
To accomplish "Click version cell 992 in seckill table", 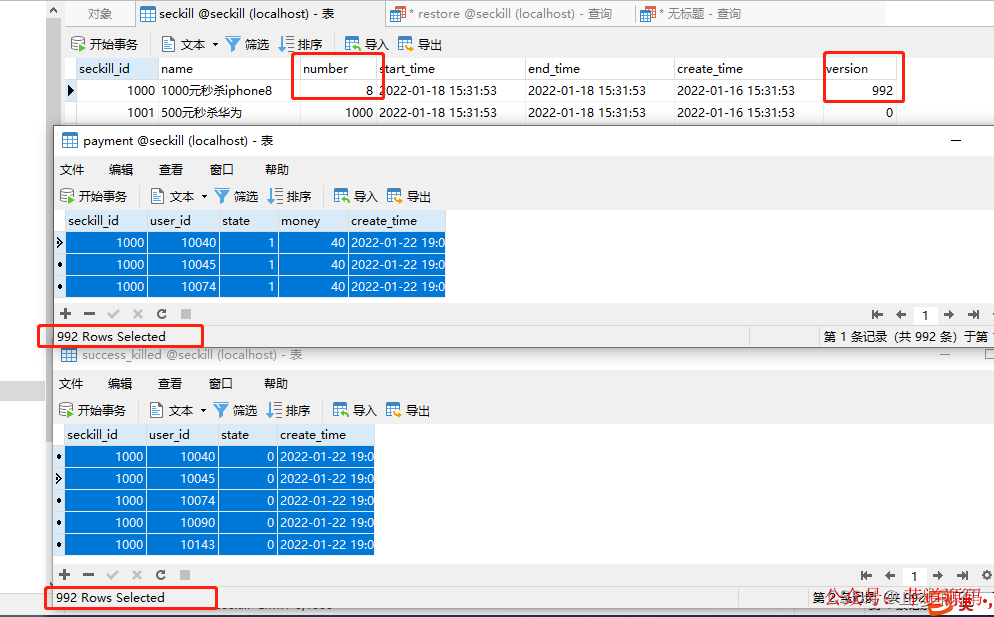I will pos(860,90).
